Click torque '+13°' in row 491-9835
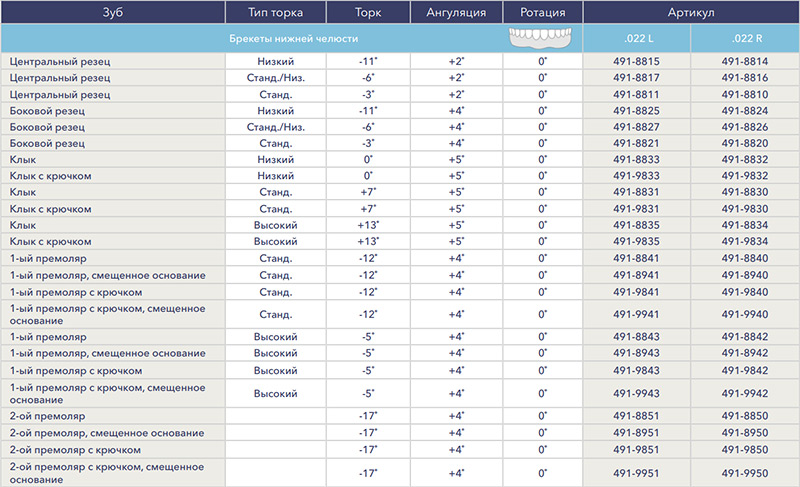This screenshot has width=800, height=487. [368, 241]
